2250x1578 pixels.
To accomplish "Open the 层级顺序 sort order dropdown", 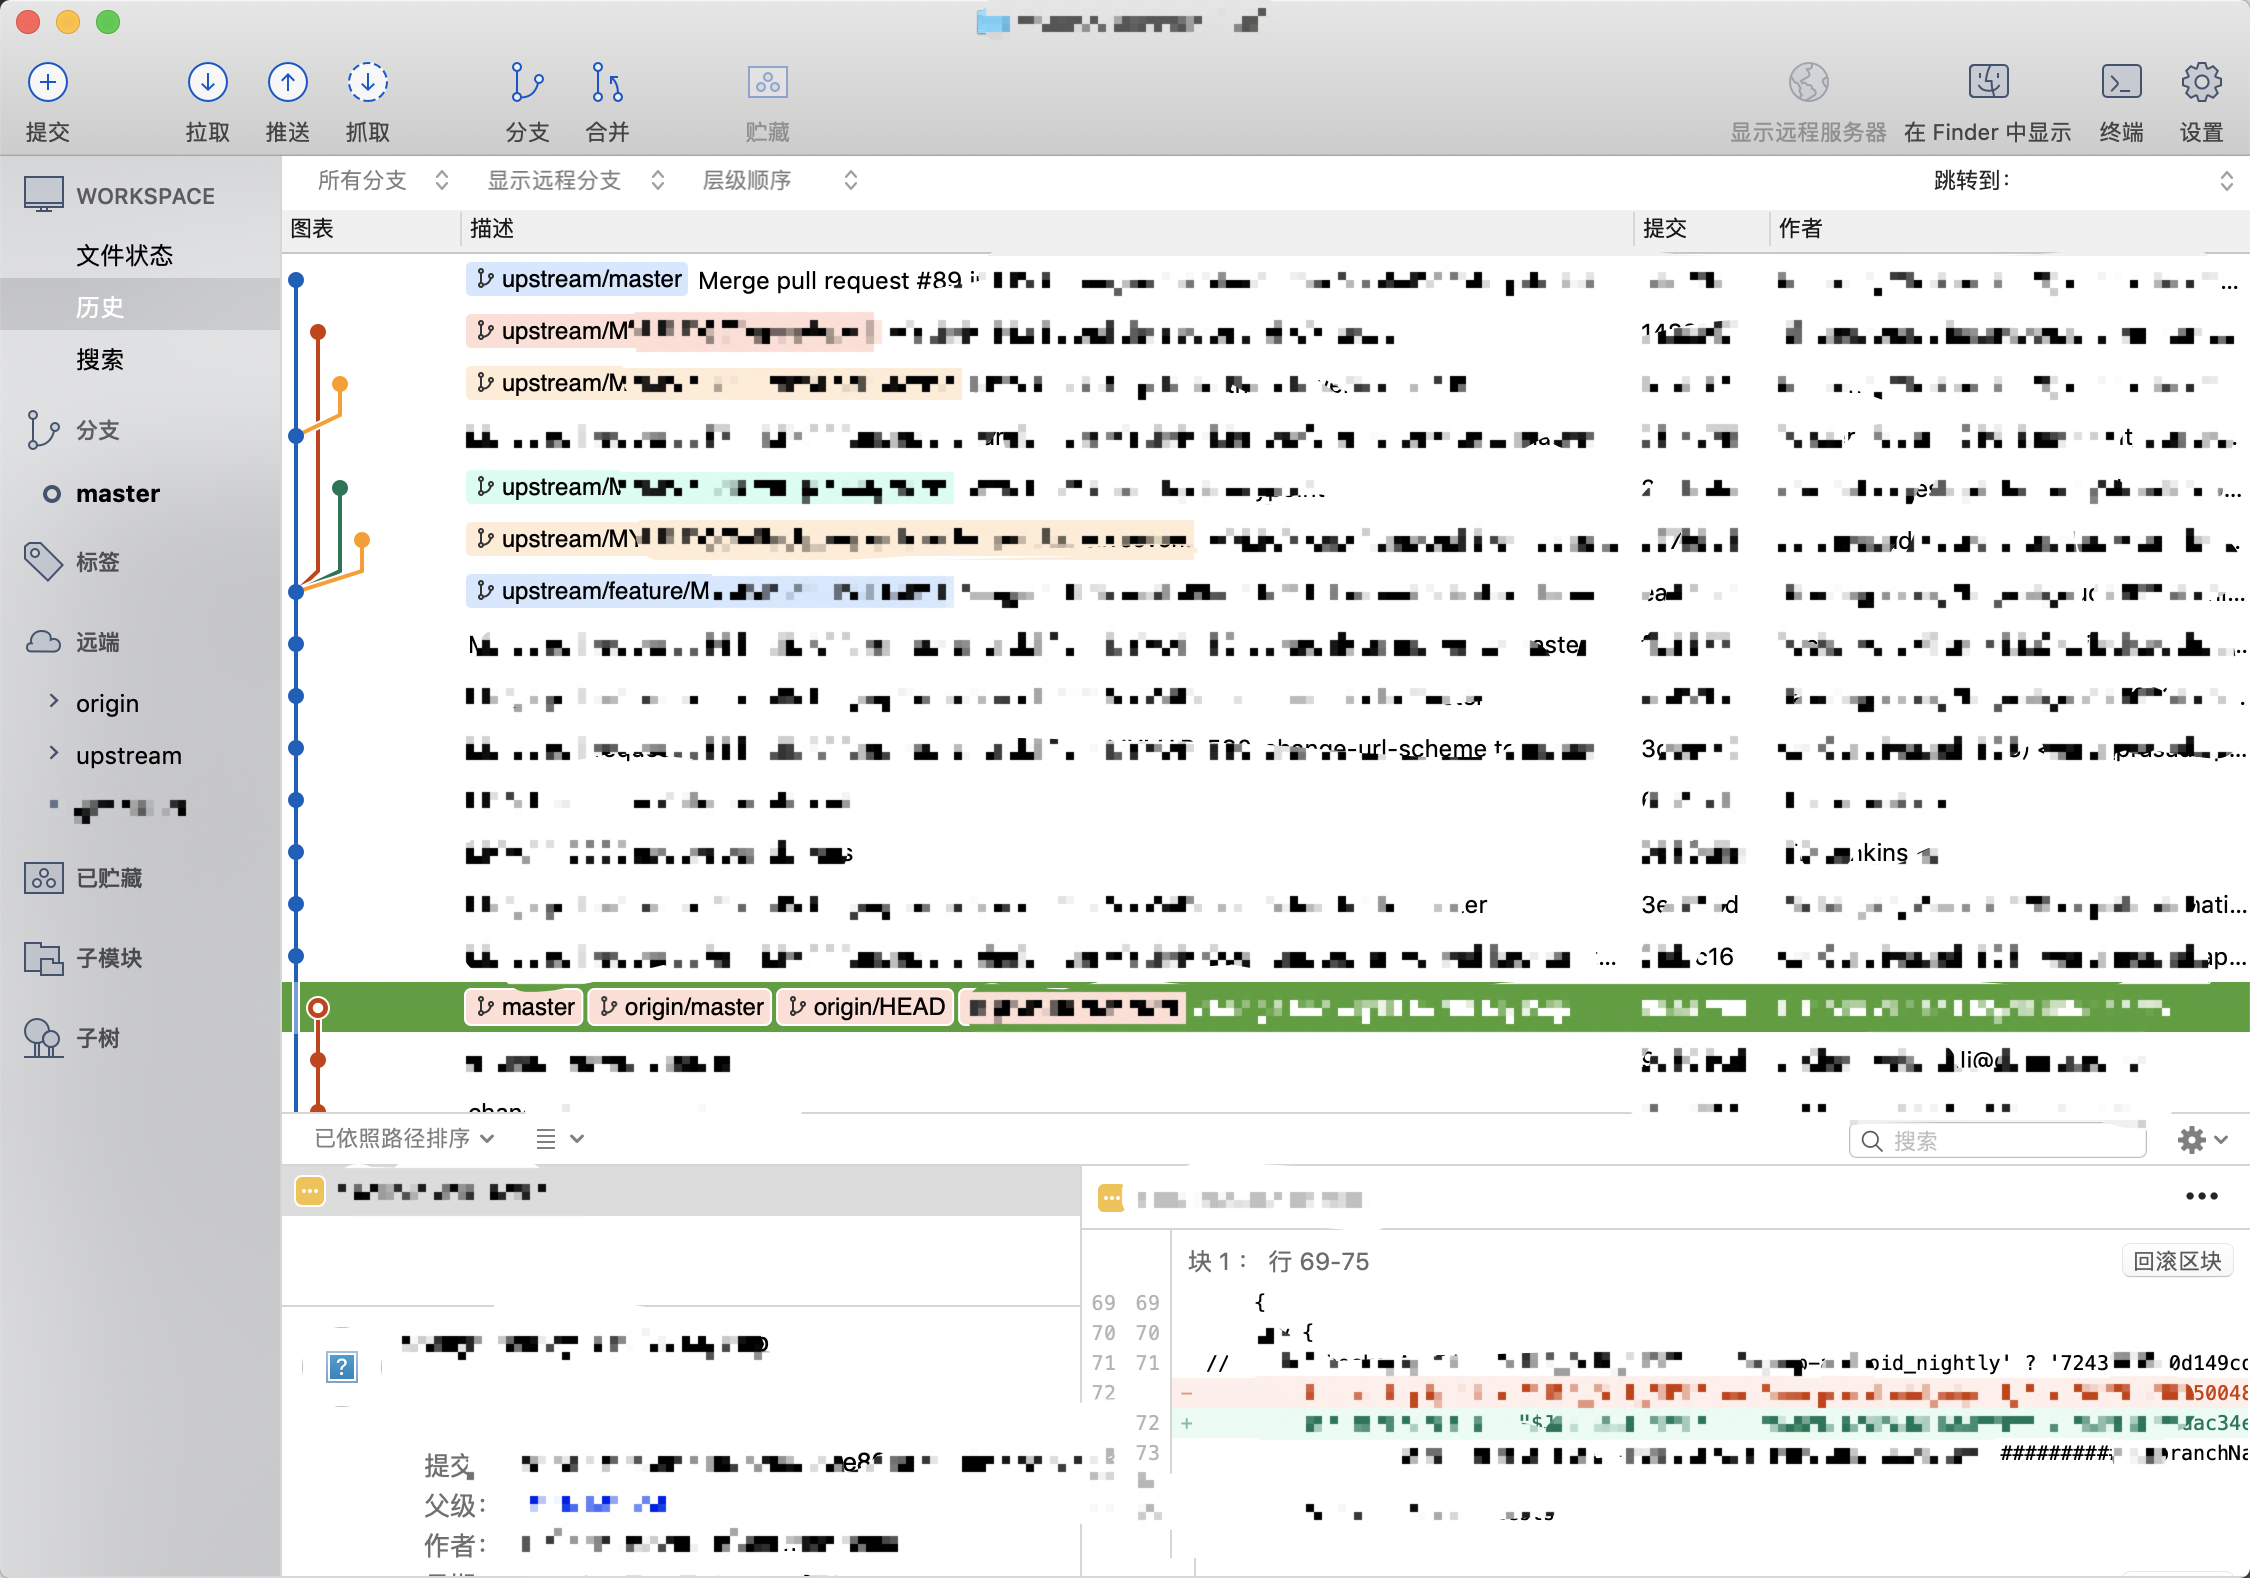I will 778,180.
